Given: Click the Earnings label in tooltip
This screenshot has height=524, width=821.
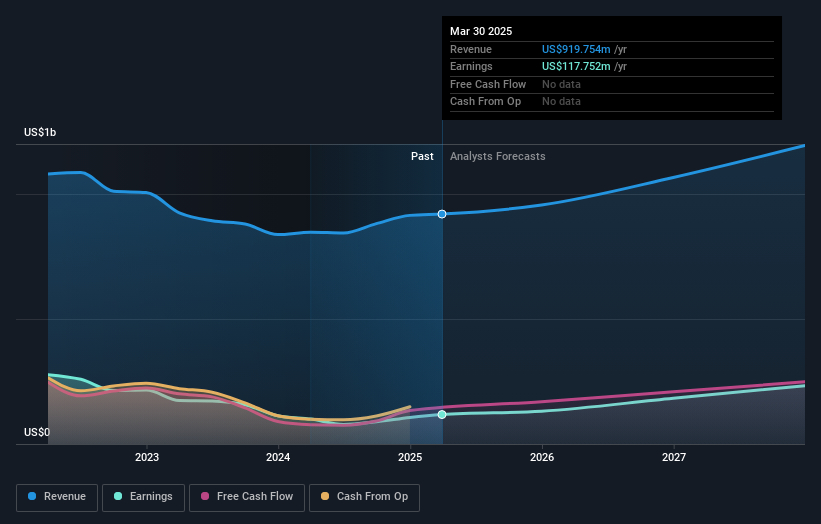Looking at the screenshot, I should coord(471,66).
